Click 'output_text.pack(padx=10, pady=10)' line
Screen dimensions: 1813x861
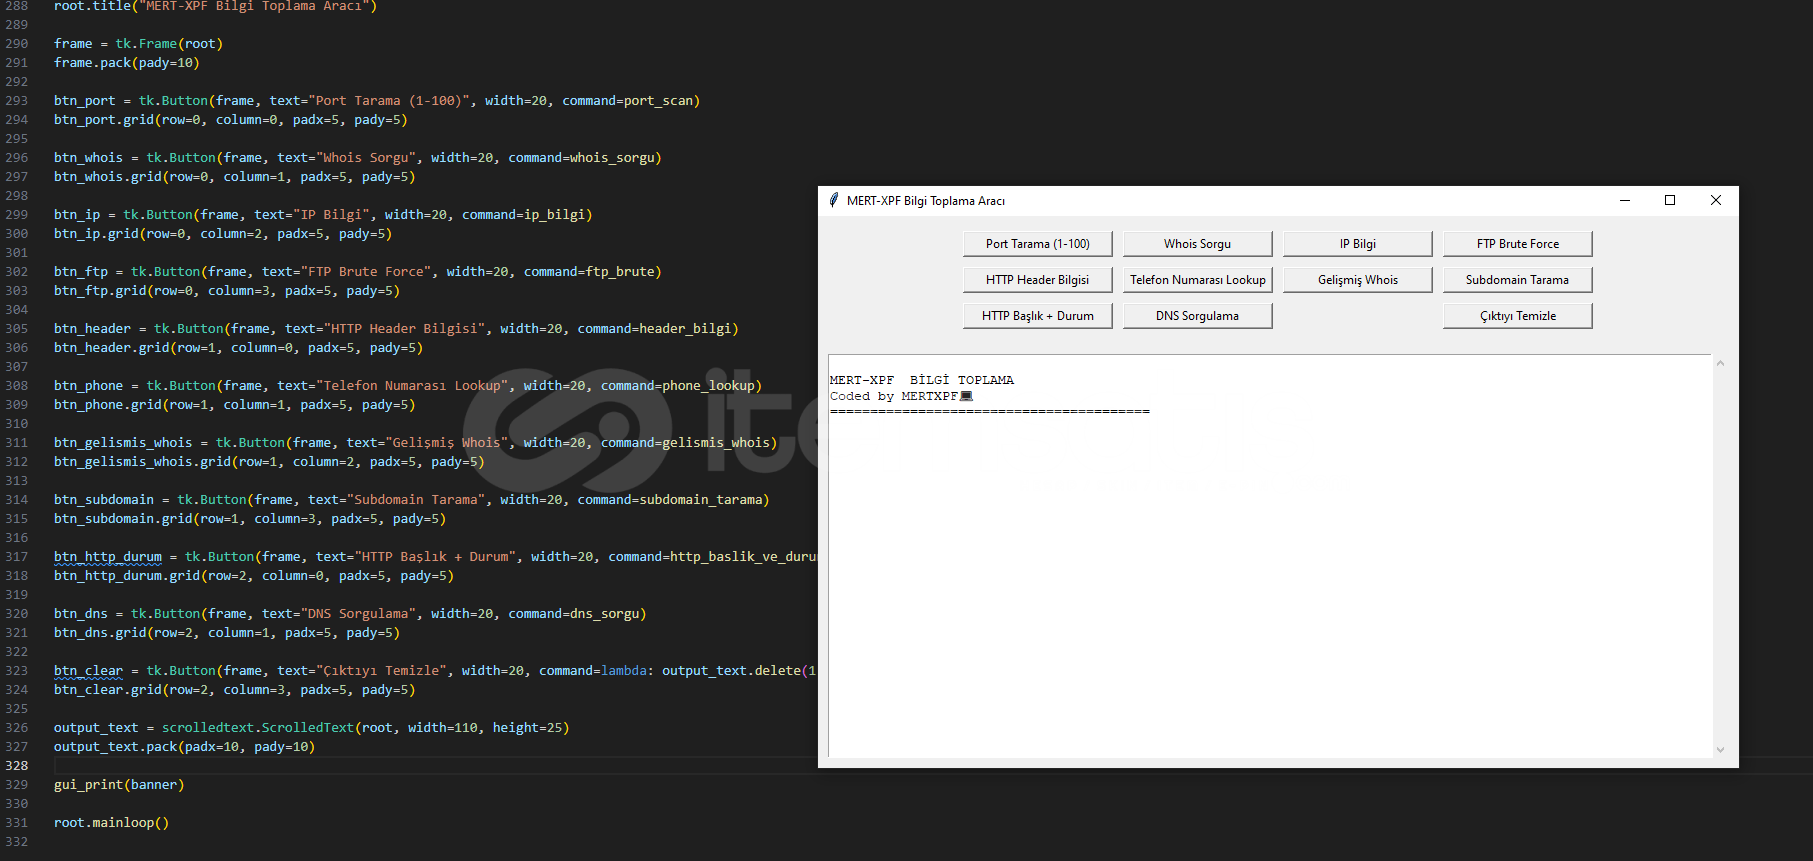(x=184, y=747)
